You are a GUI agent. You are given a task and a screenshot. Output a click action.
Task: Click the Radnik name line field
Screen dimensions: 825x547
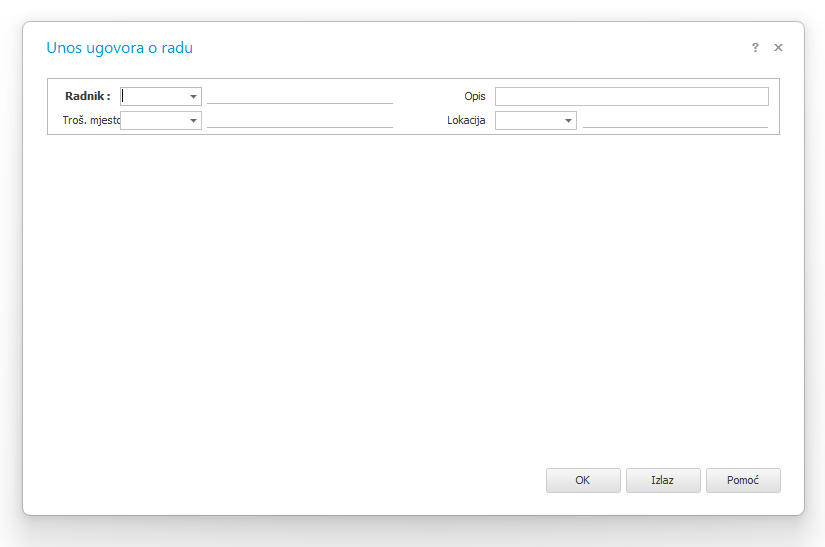(300, 97)
